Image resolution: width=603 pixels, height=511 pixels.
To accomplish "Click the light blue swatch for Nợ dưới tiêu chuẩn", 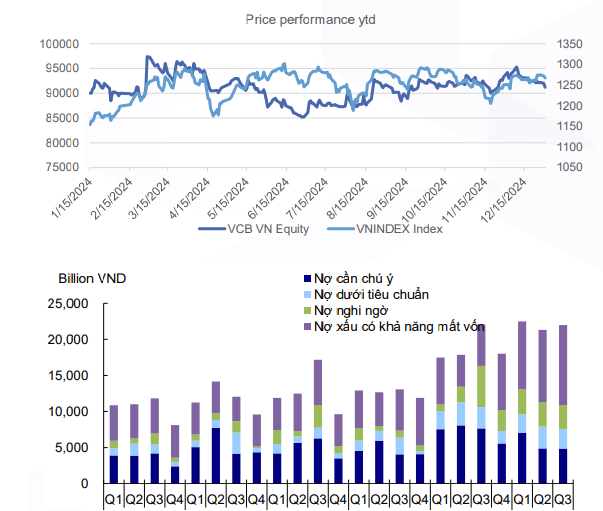I will pyautogui.click(x=307, y=295).
